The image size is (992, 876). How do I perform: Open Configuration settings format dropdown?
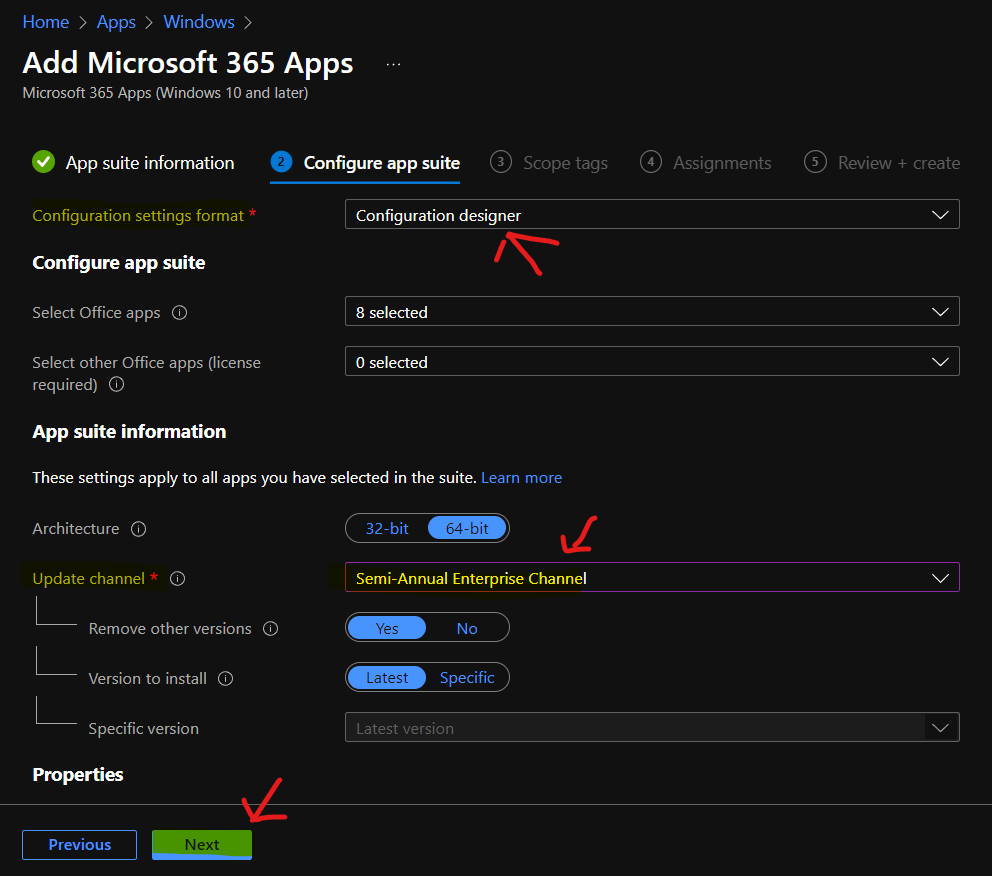coord(652,214)
